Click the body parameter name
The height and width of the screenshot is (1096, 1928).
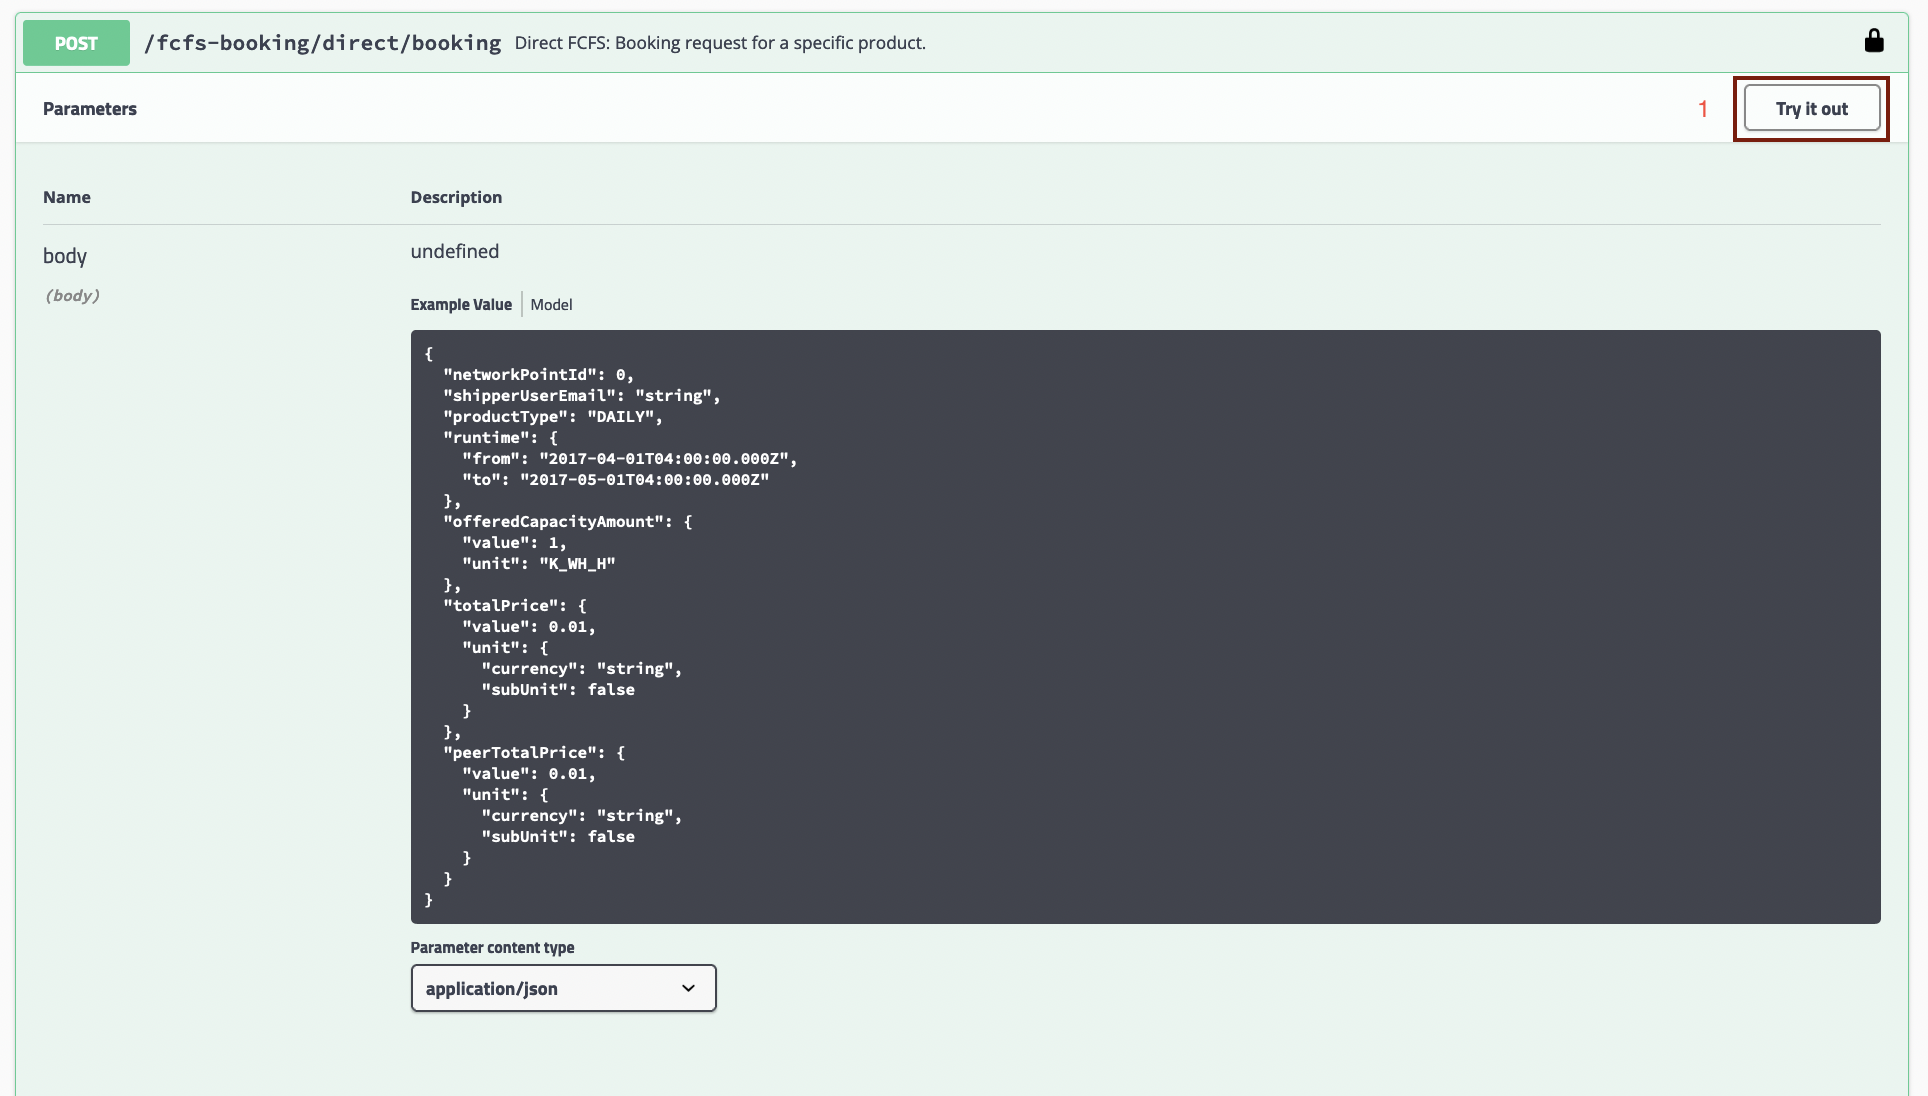click(65, 256)
